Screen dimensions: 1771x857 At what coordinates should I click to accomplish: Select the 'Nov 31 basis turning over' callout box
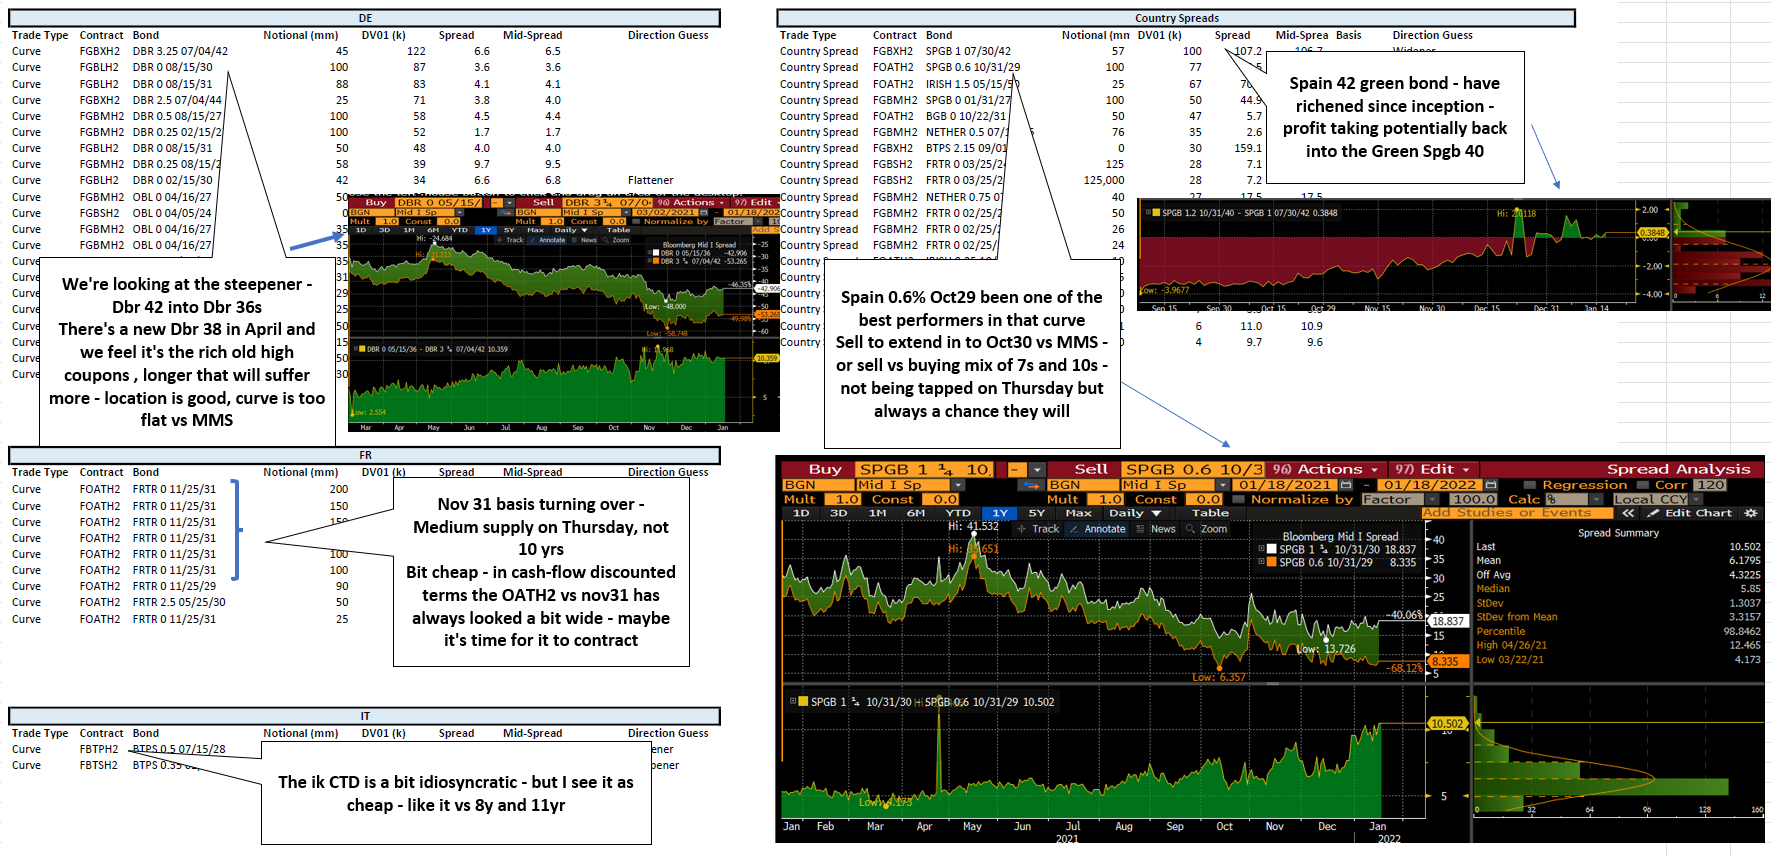click(541, 572)
